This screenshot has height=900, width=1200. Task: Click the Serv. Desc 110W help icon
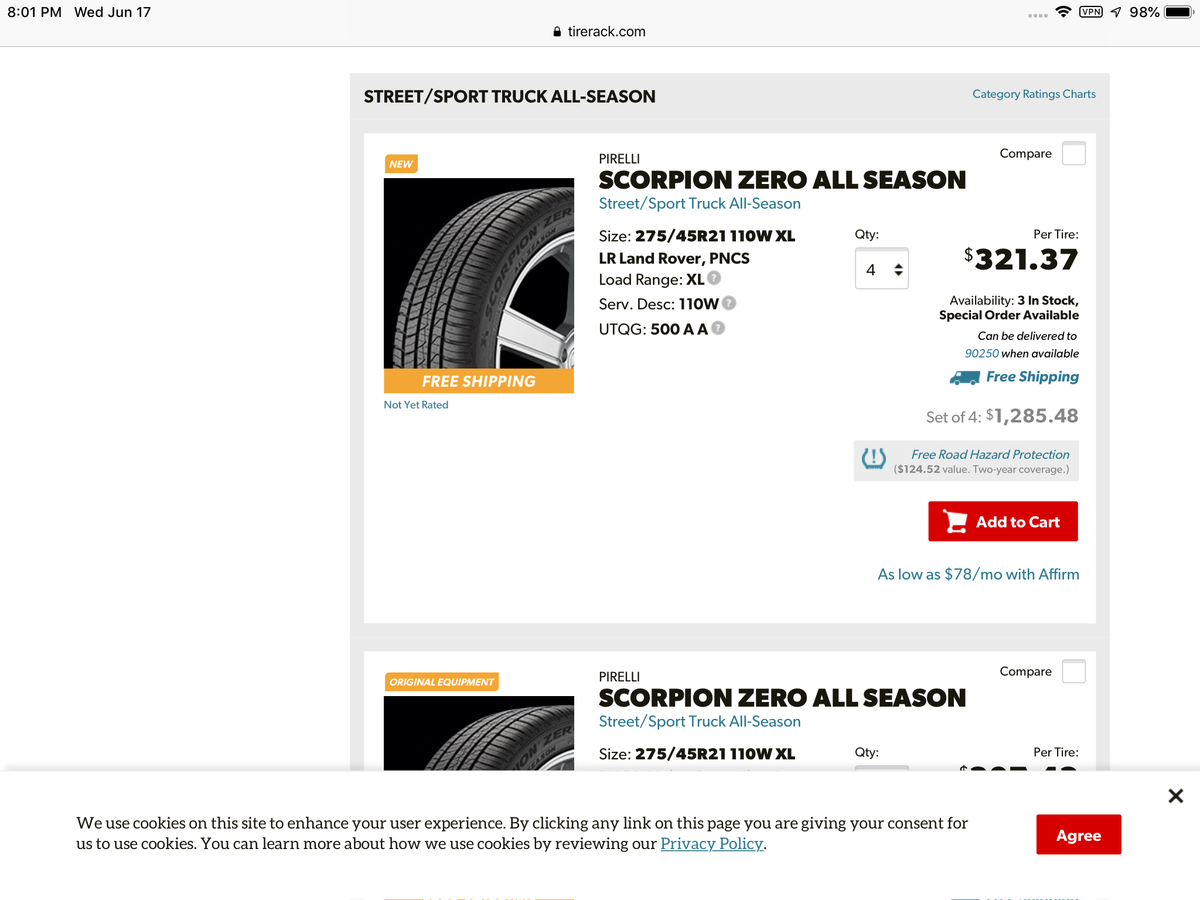click(729, 303)
